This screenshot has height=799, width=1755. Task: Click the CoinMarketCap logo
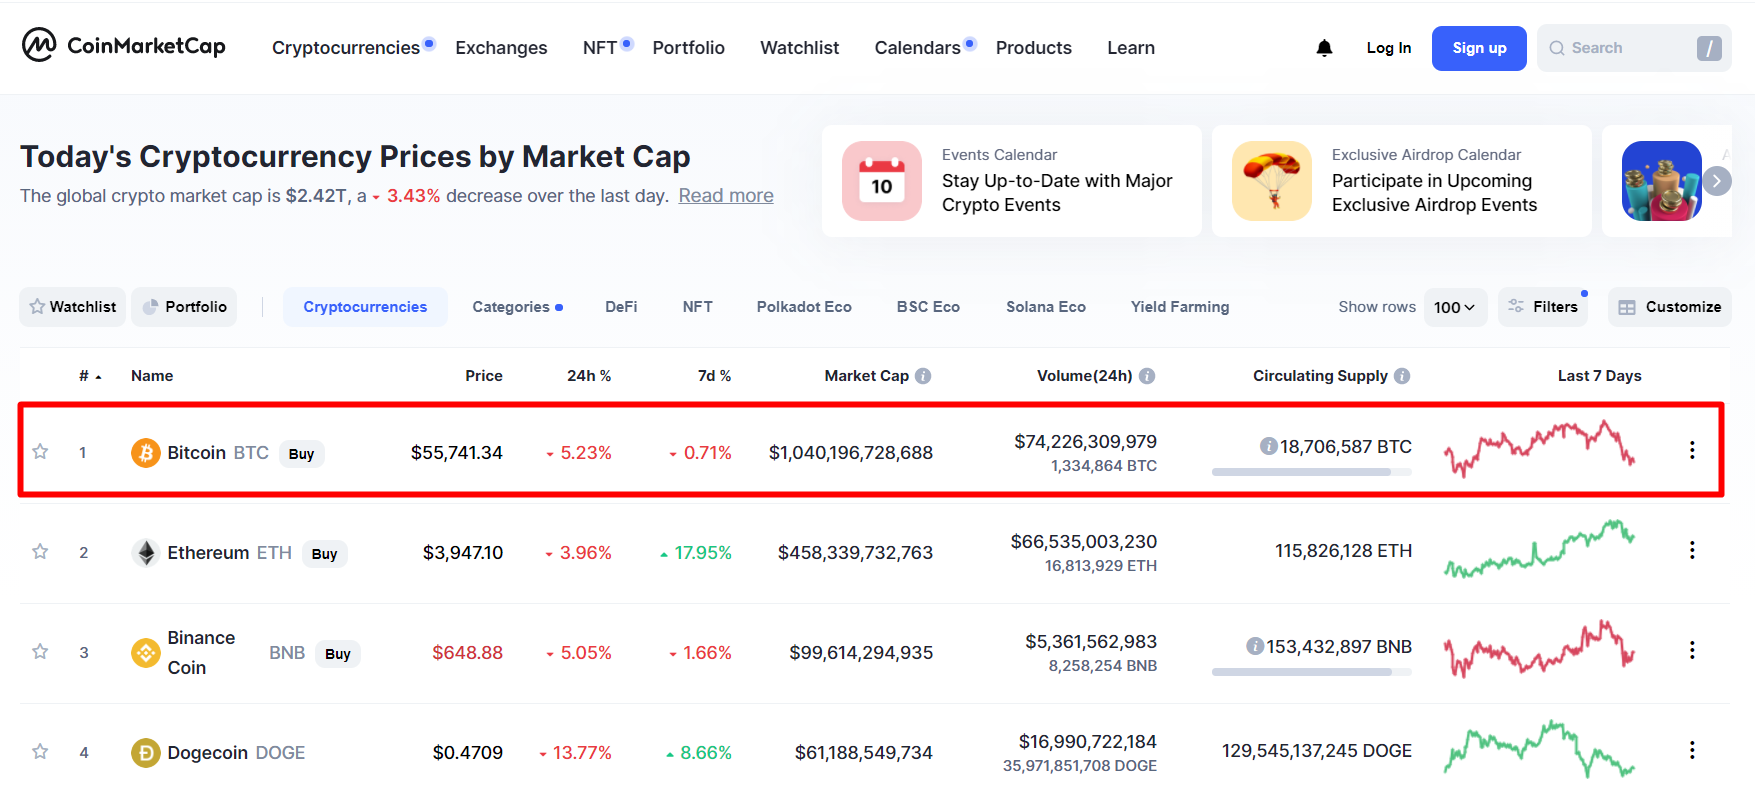tap(124, 45)
